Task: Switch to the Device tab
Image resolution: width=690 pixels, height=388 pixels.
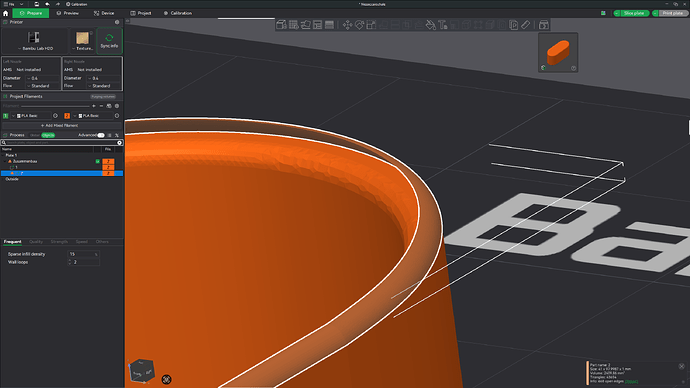Action: [104, 13]
